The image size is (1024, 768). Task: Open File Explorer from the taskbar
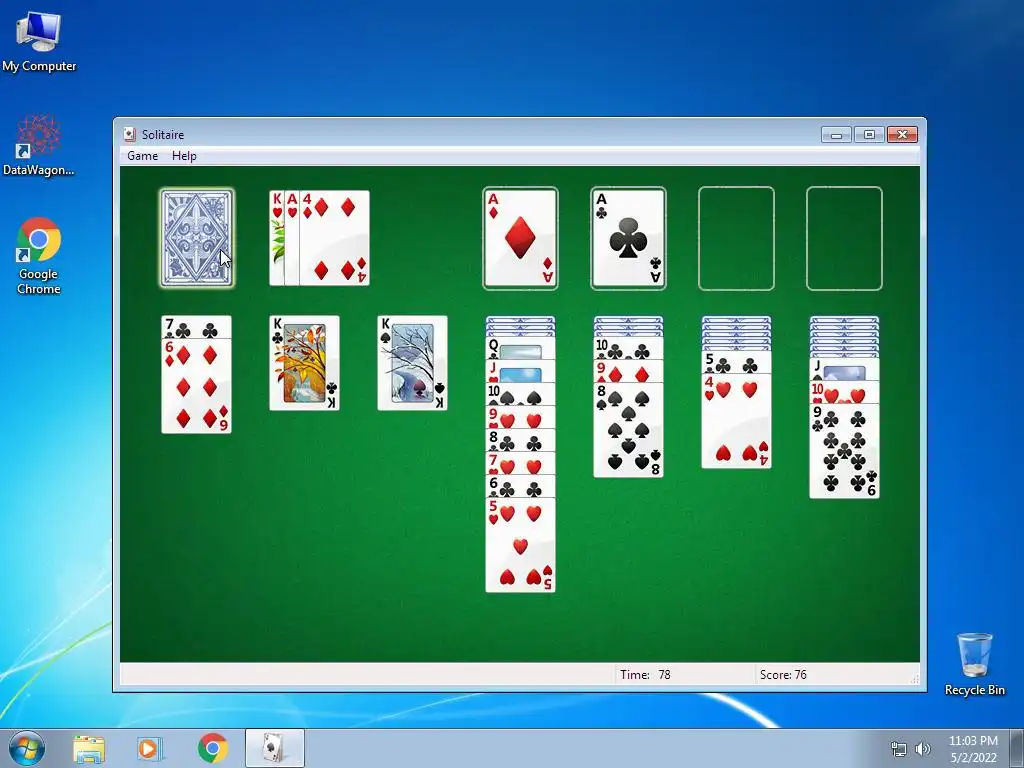(x=89, y=748)
